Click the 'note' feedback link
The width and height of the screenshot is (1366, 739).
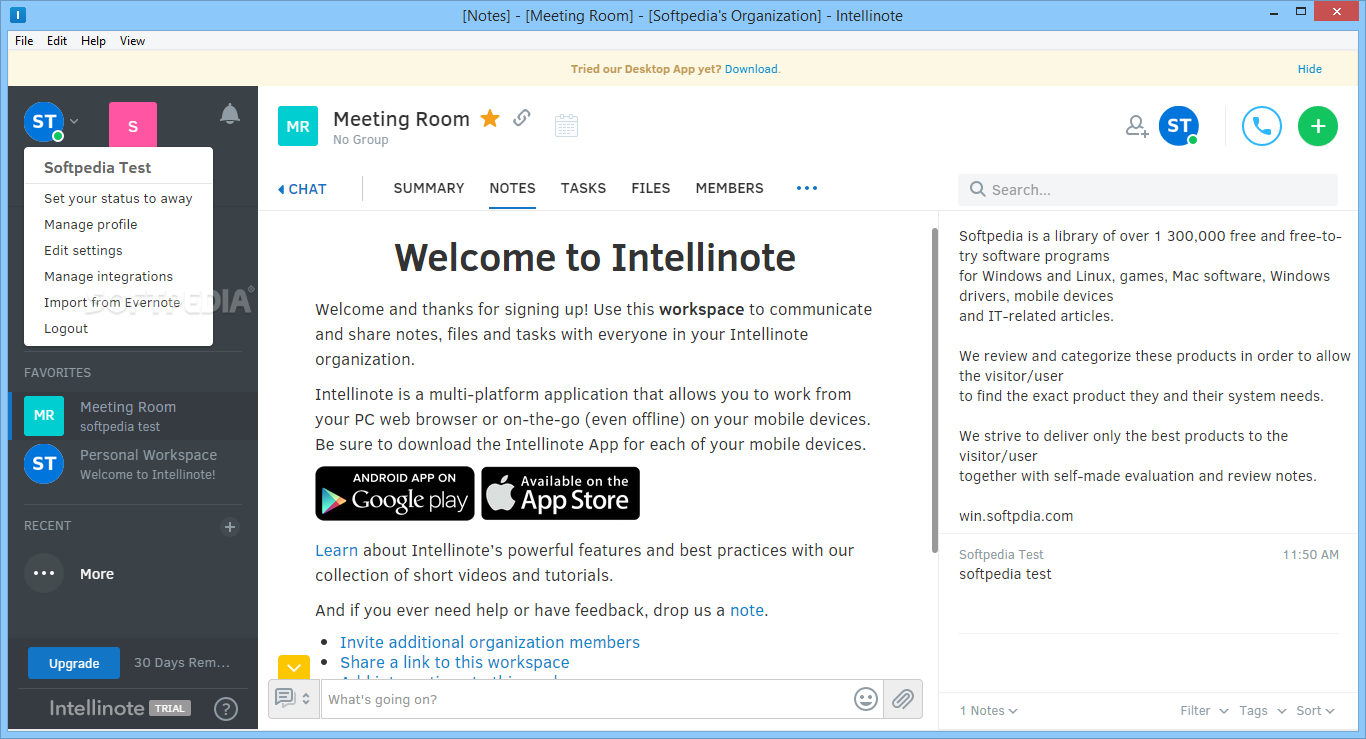(747, 610)
